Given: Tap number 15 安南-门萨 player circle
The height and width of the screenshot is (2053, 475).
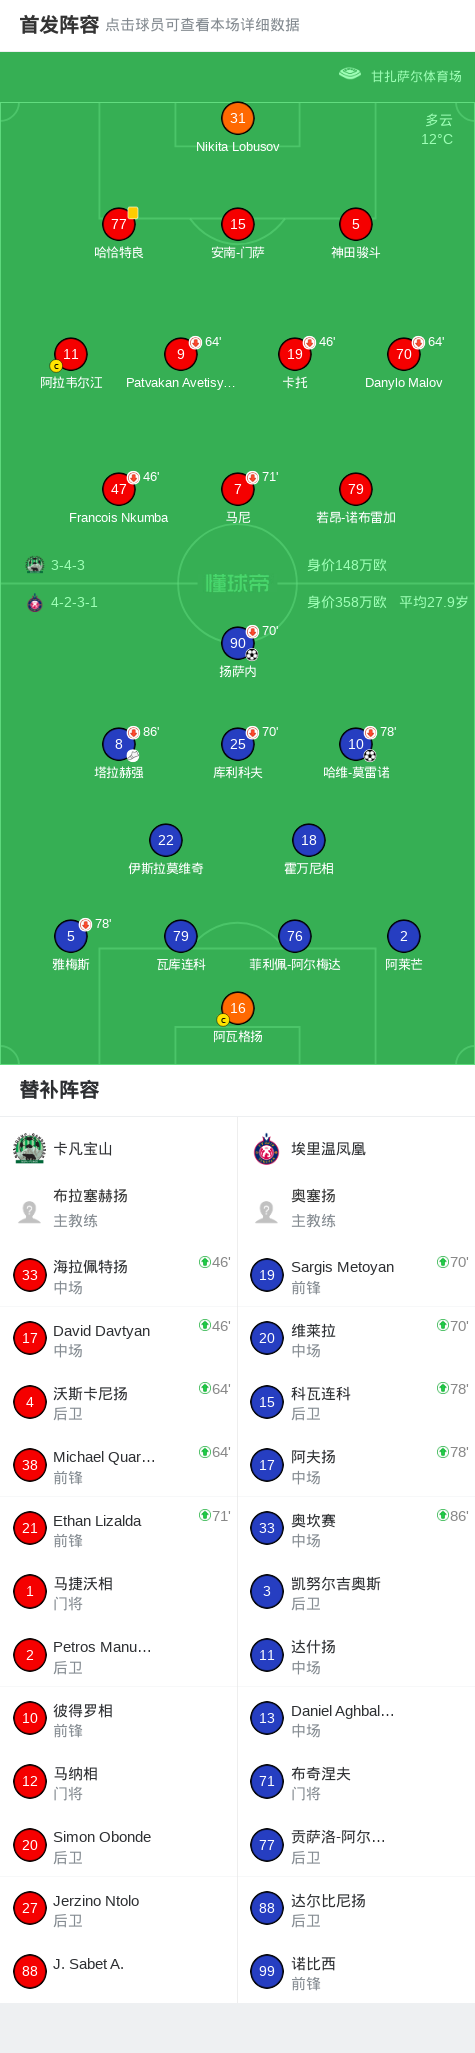Looking at the screenshot, I should coord(237,224).
